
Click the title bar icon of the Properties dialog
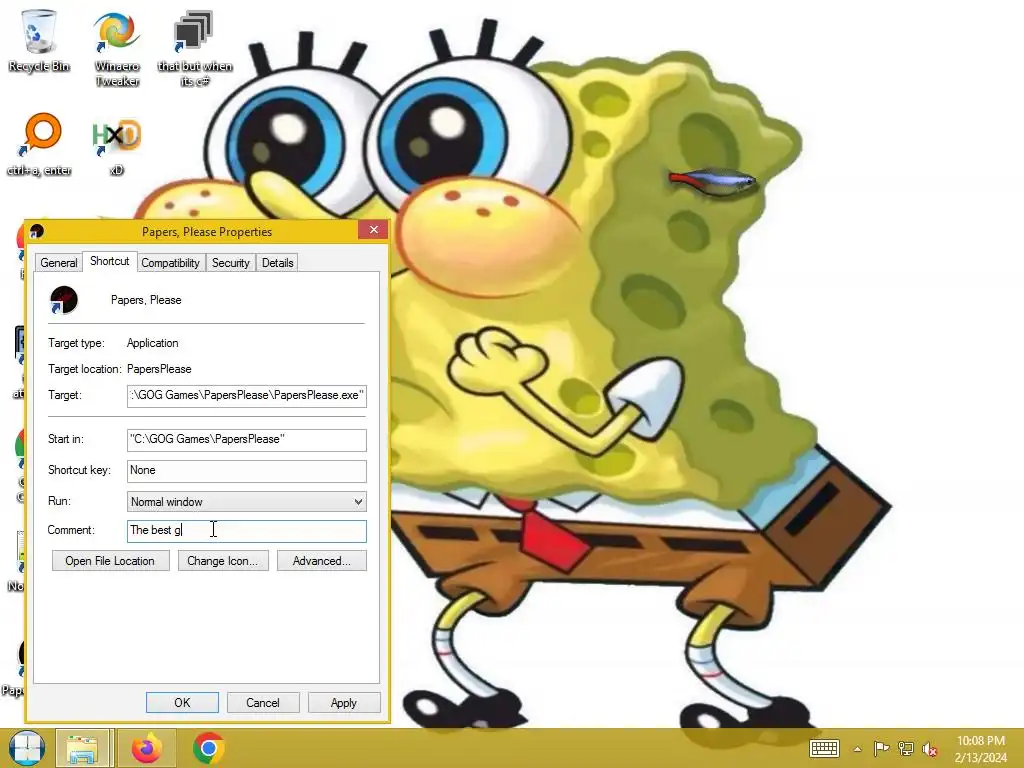coord(37,231)
